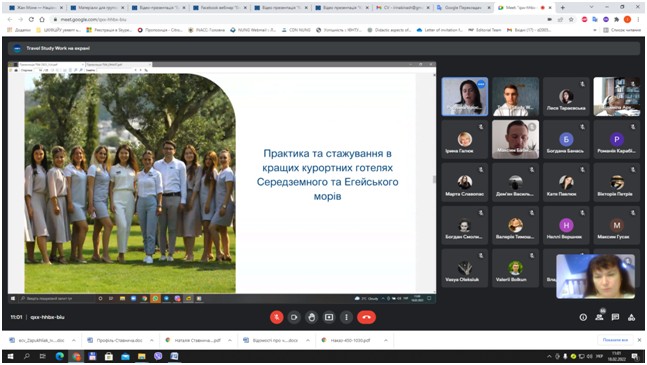This screenshot has width=647, height=365.
Task: Open Microsoft Store from the taskbar
Action: 109,356
